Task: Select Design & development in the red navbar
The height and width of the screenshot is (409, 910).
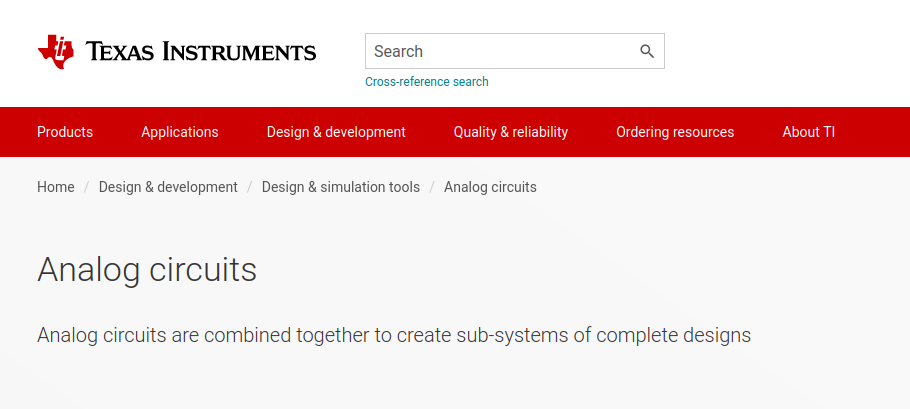Action: coord(336,132)
